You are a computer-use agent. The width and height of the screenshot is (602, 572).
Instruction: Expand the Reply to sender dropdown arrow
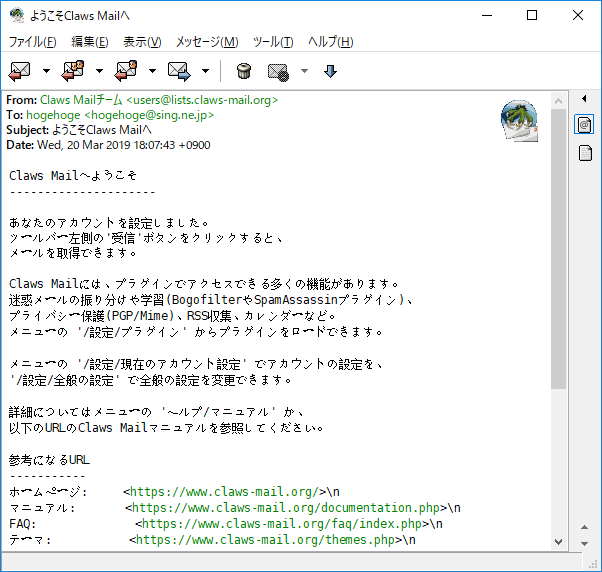(152, 71)
